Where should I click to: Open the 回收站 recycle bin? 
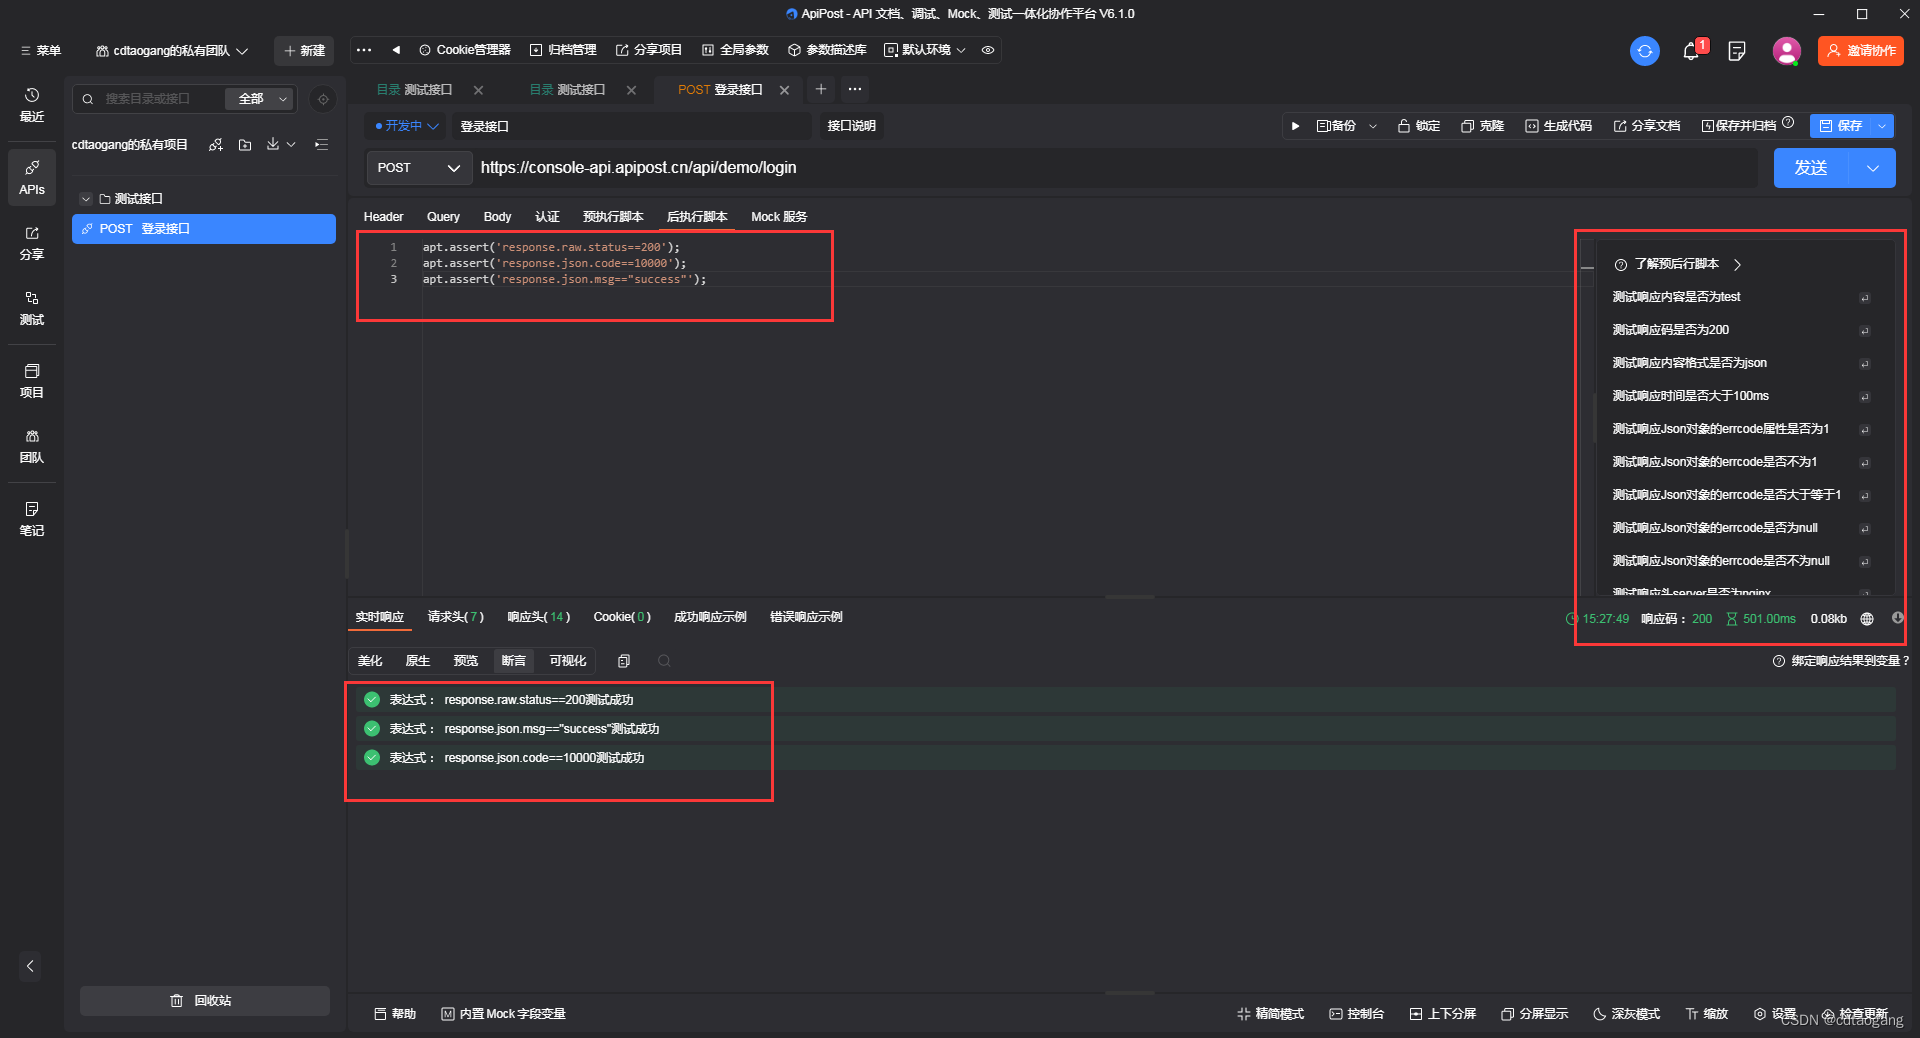[x=204, y=1001]
